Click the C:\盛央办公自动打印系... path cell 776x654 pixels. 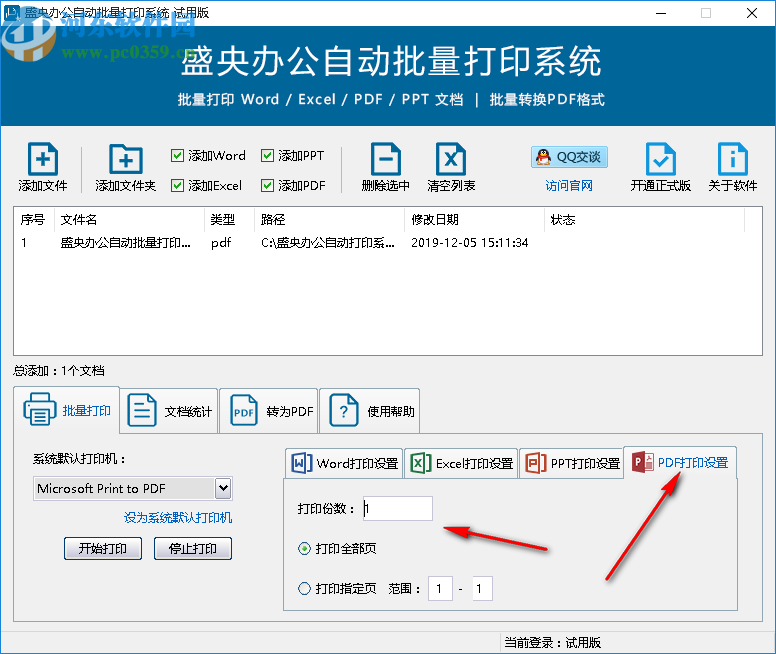pos(328,243)
